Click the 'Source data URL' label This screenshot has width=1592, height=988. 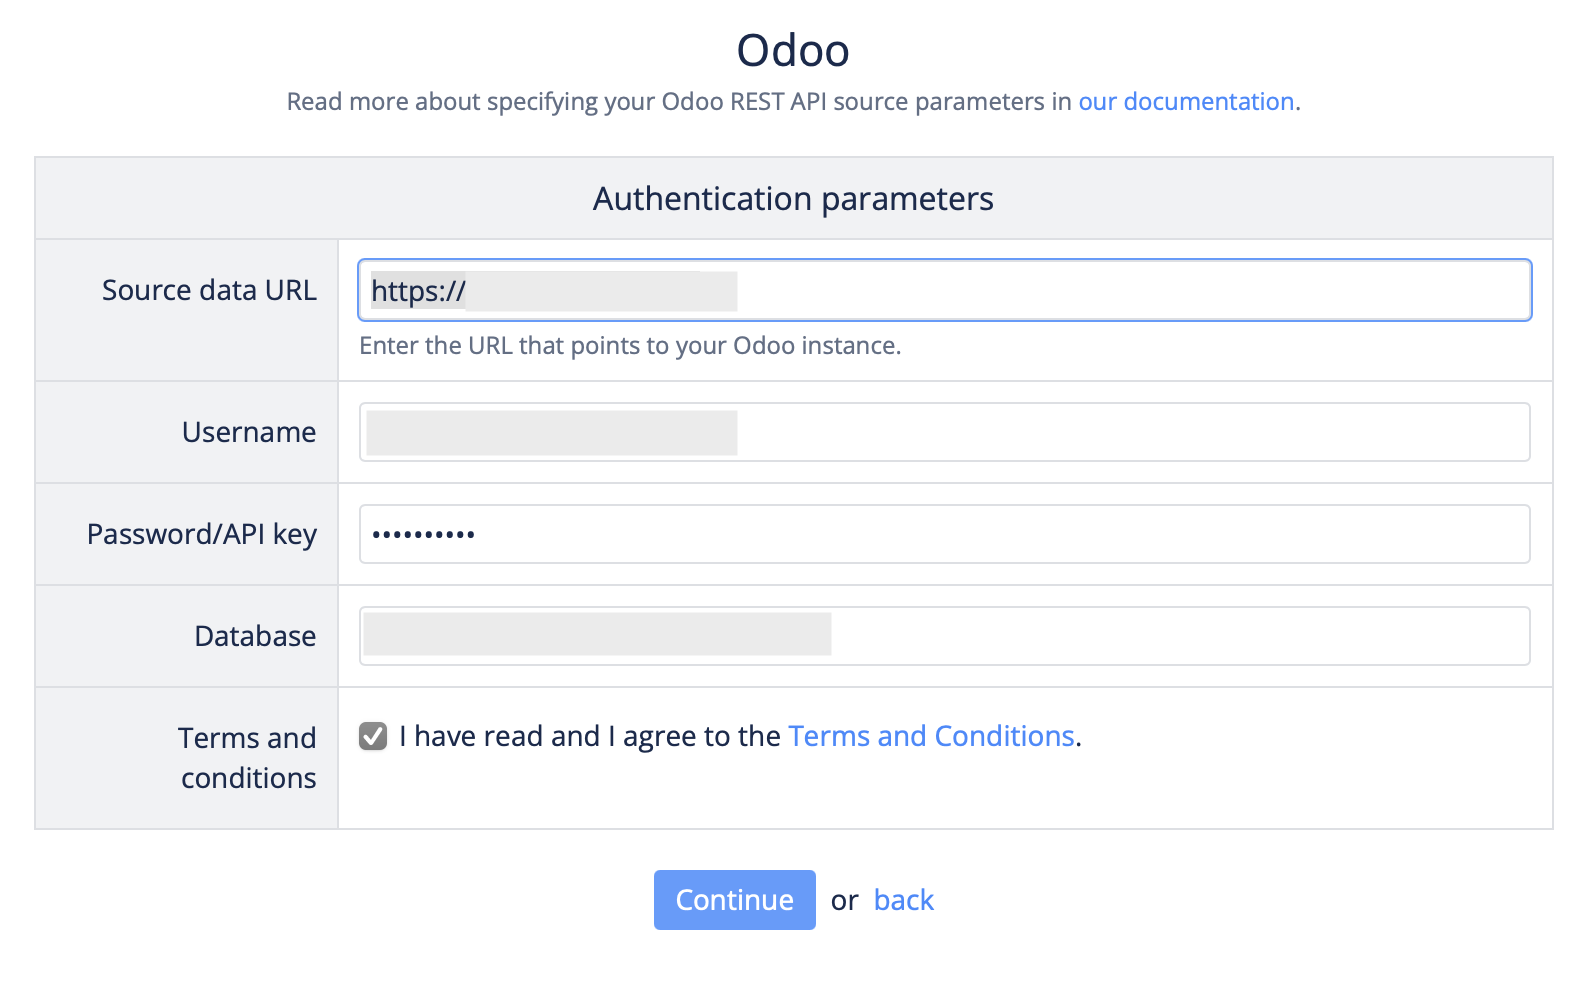209,290
